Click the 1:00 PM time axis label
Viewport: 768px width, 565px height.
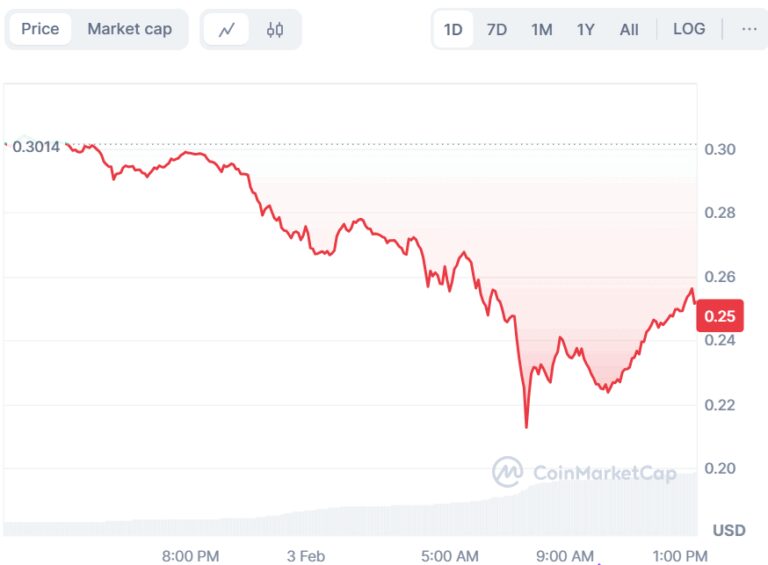(683, 556)
